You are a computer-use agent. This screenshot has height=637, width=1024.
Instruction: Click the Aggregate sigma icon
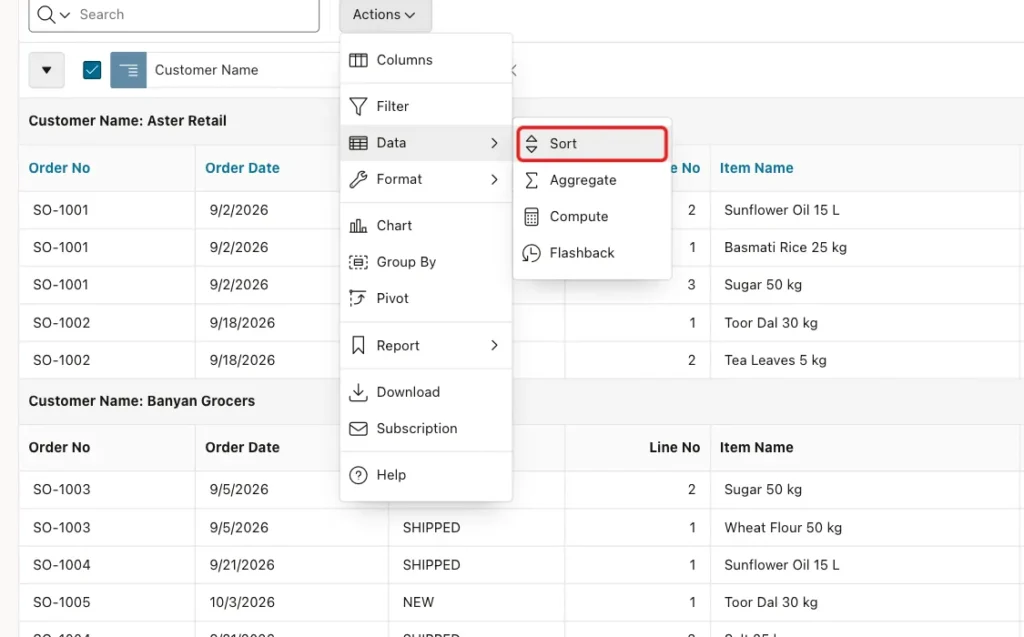click(x=532, y=180)
